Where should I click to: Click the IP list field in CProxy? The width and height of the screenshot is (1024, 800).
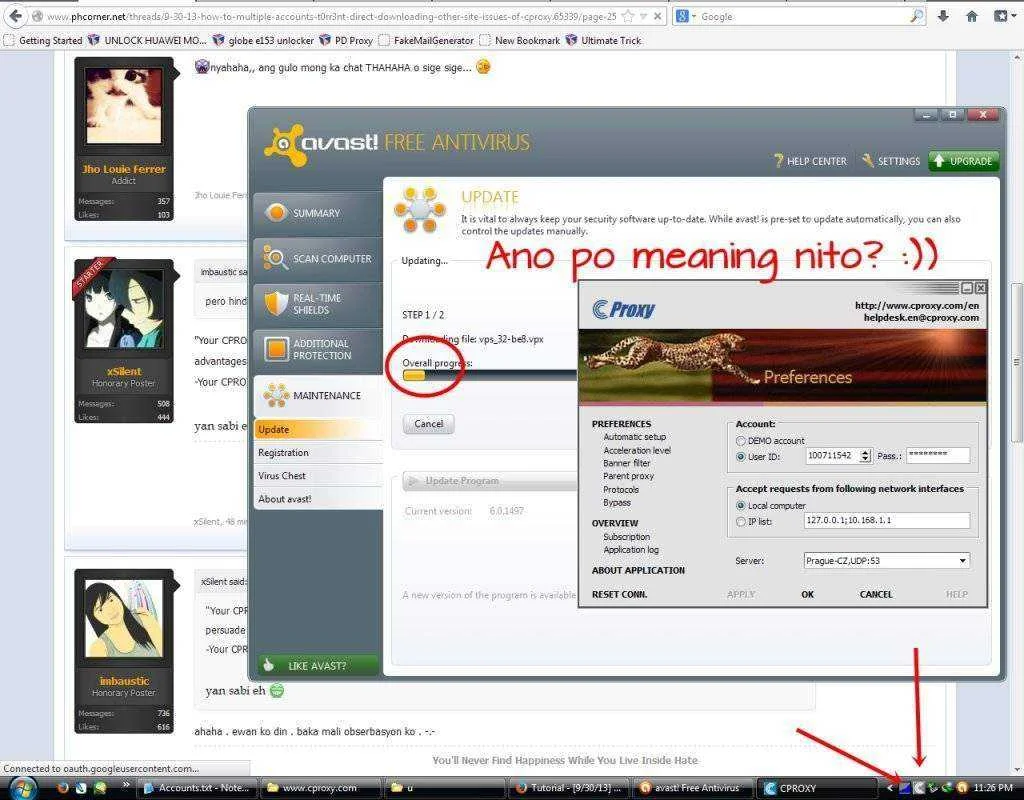click(x=886, y=520)
